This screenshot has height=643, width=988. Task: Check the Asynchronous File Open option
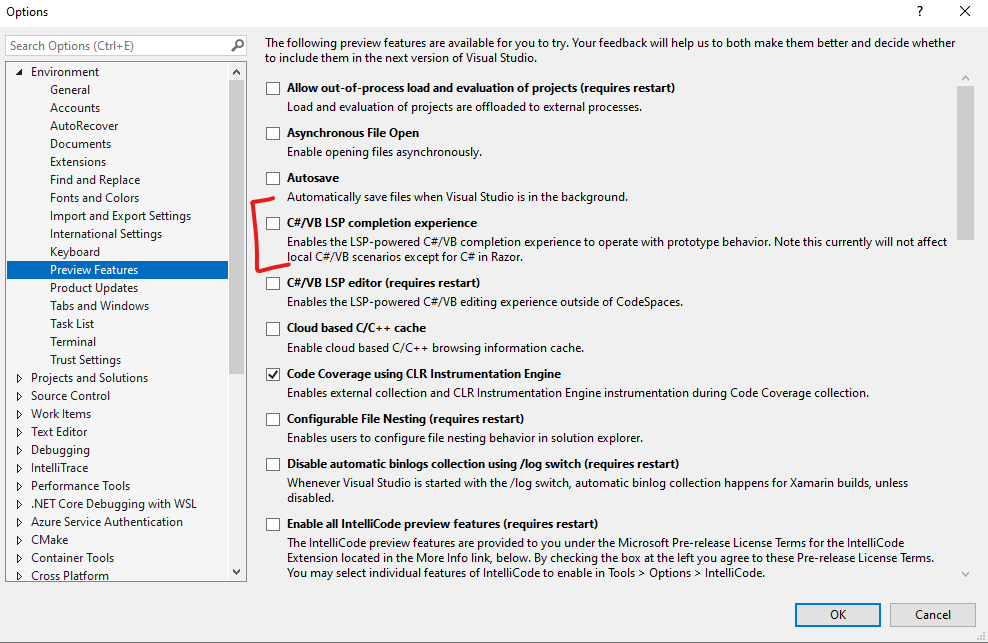point(273,134)
